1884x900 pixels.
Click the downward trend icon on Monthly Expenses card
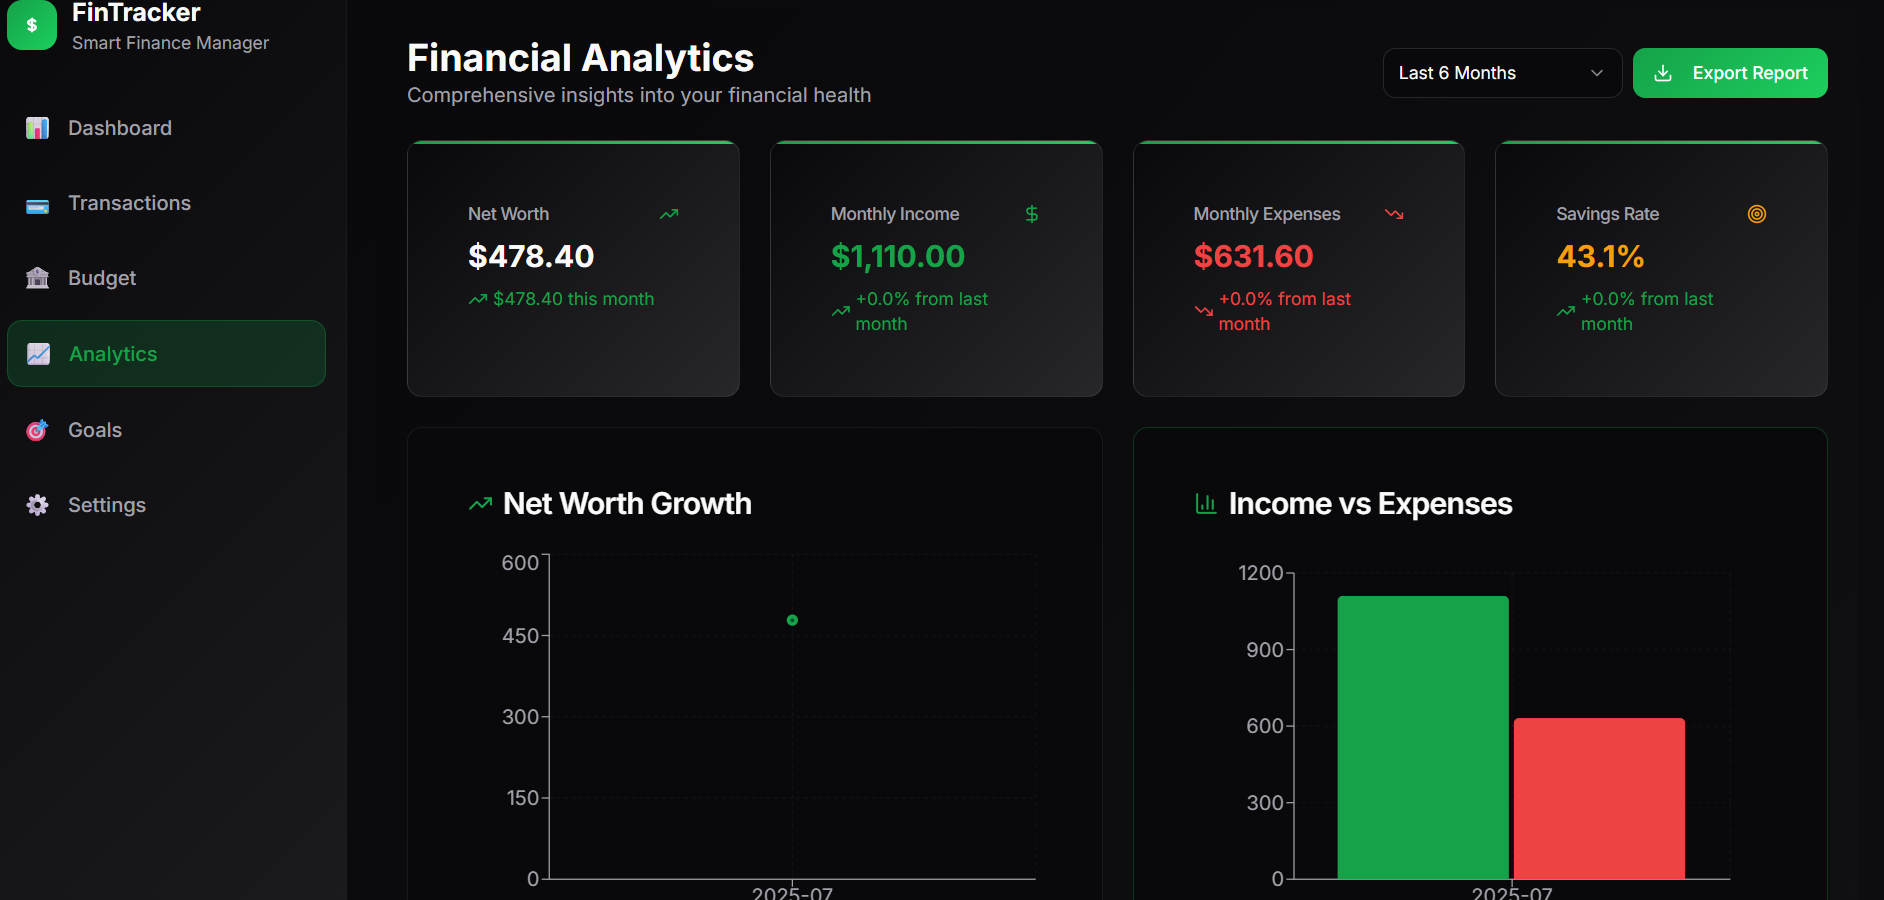click(x=1394, y=213)
